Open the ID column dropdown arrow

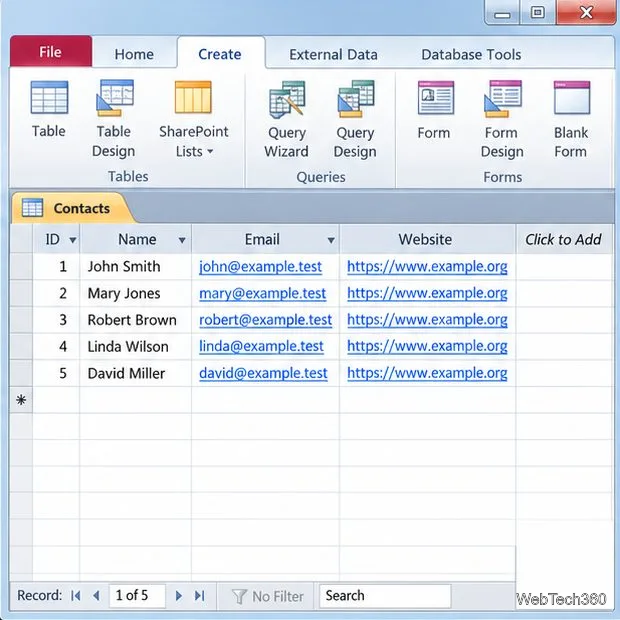coord(73,240)
